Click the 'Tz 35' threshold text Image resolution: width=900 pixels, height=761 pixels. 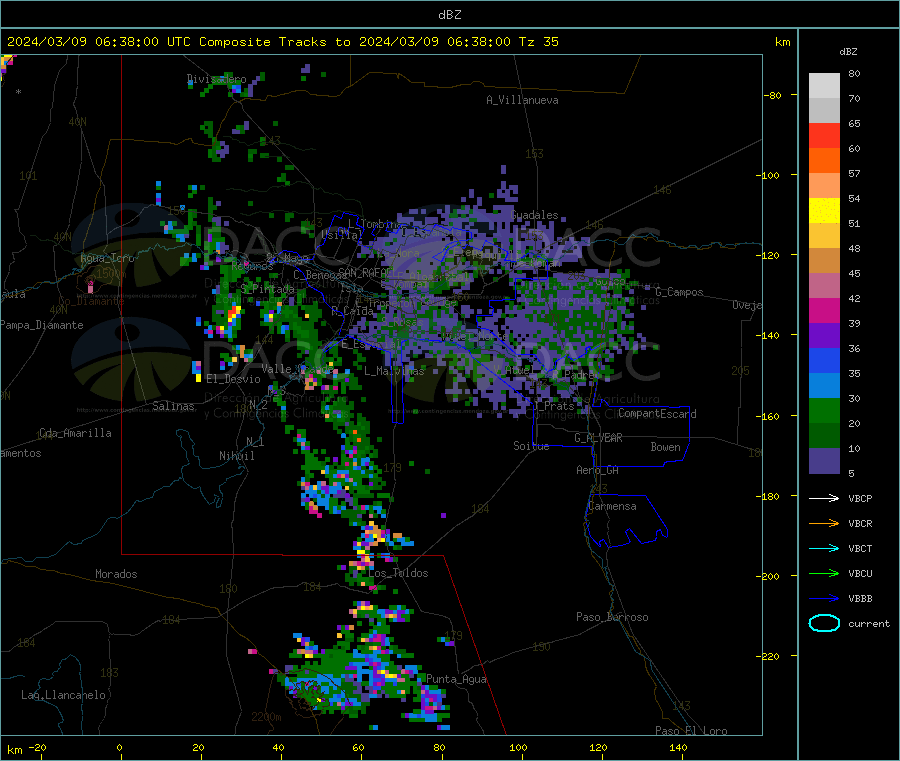[x=538, y=42]
